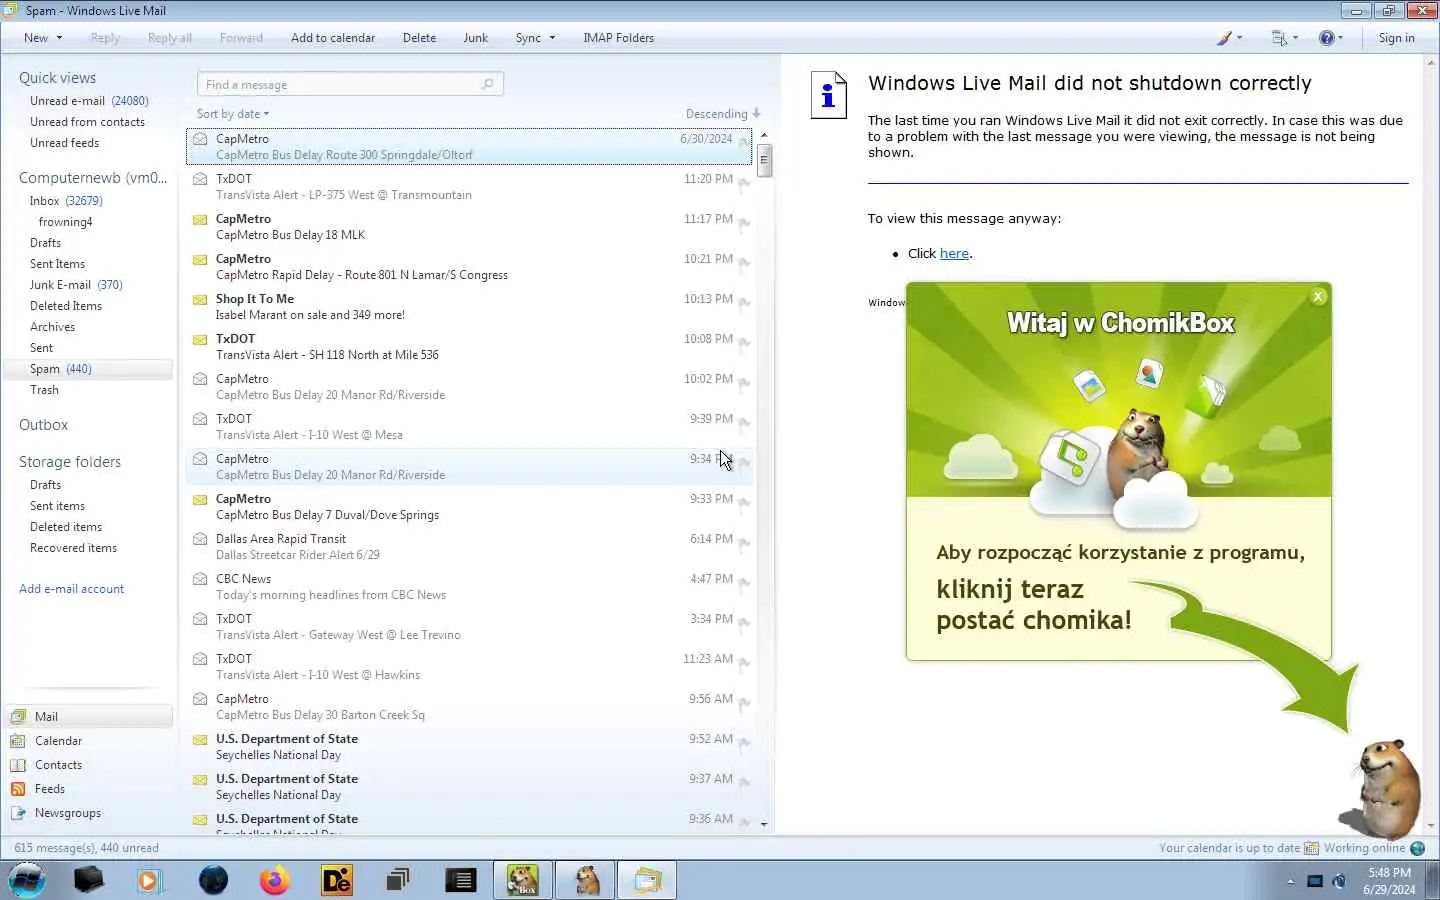Click envelope icon of Dallas Area Rapid Transit message
The image size is (1440, 900).
tap(200, 539)
